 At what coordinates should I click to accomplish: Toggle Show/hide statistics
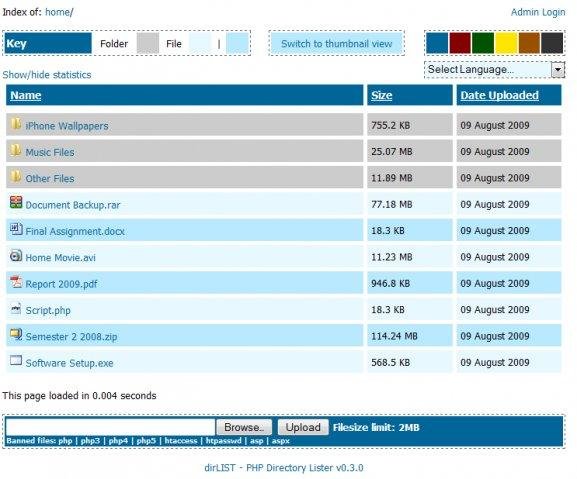[47, 75]
